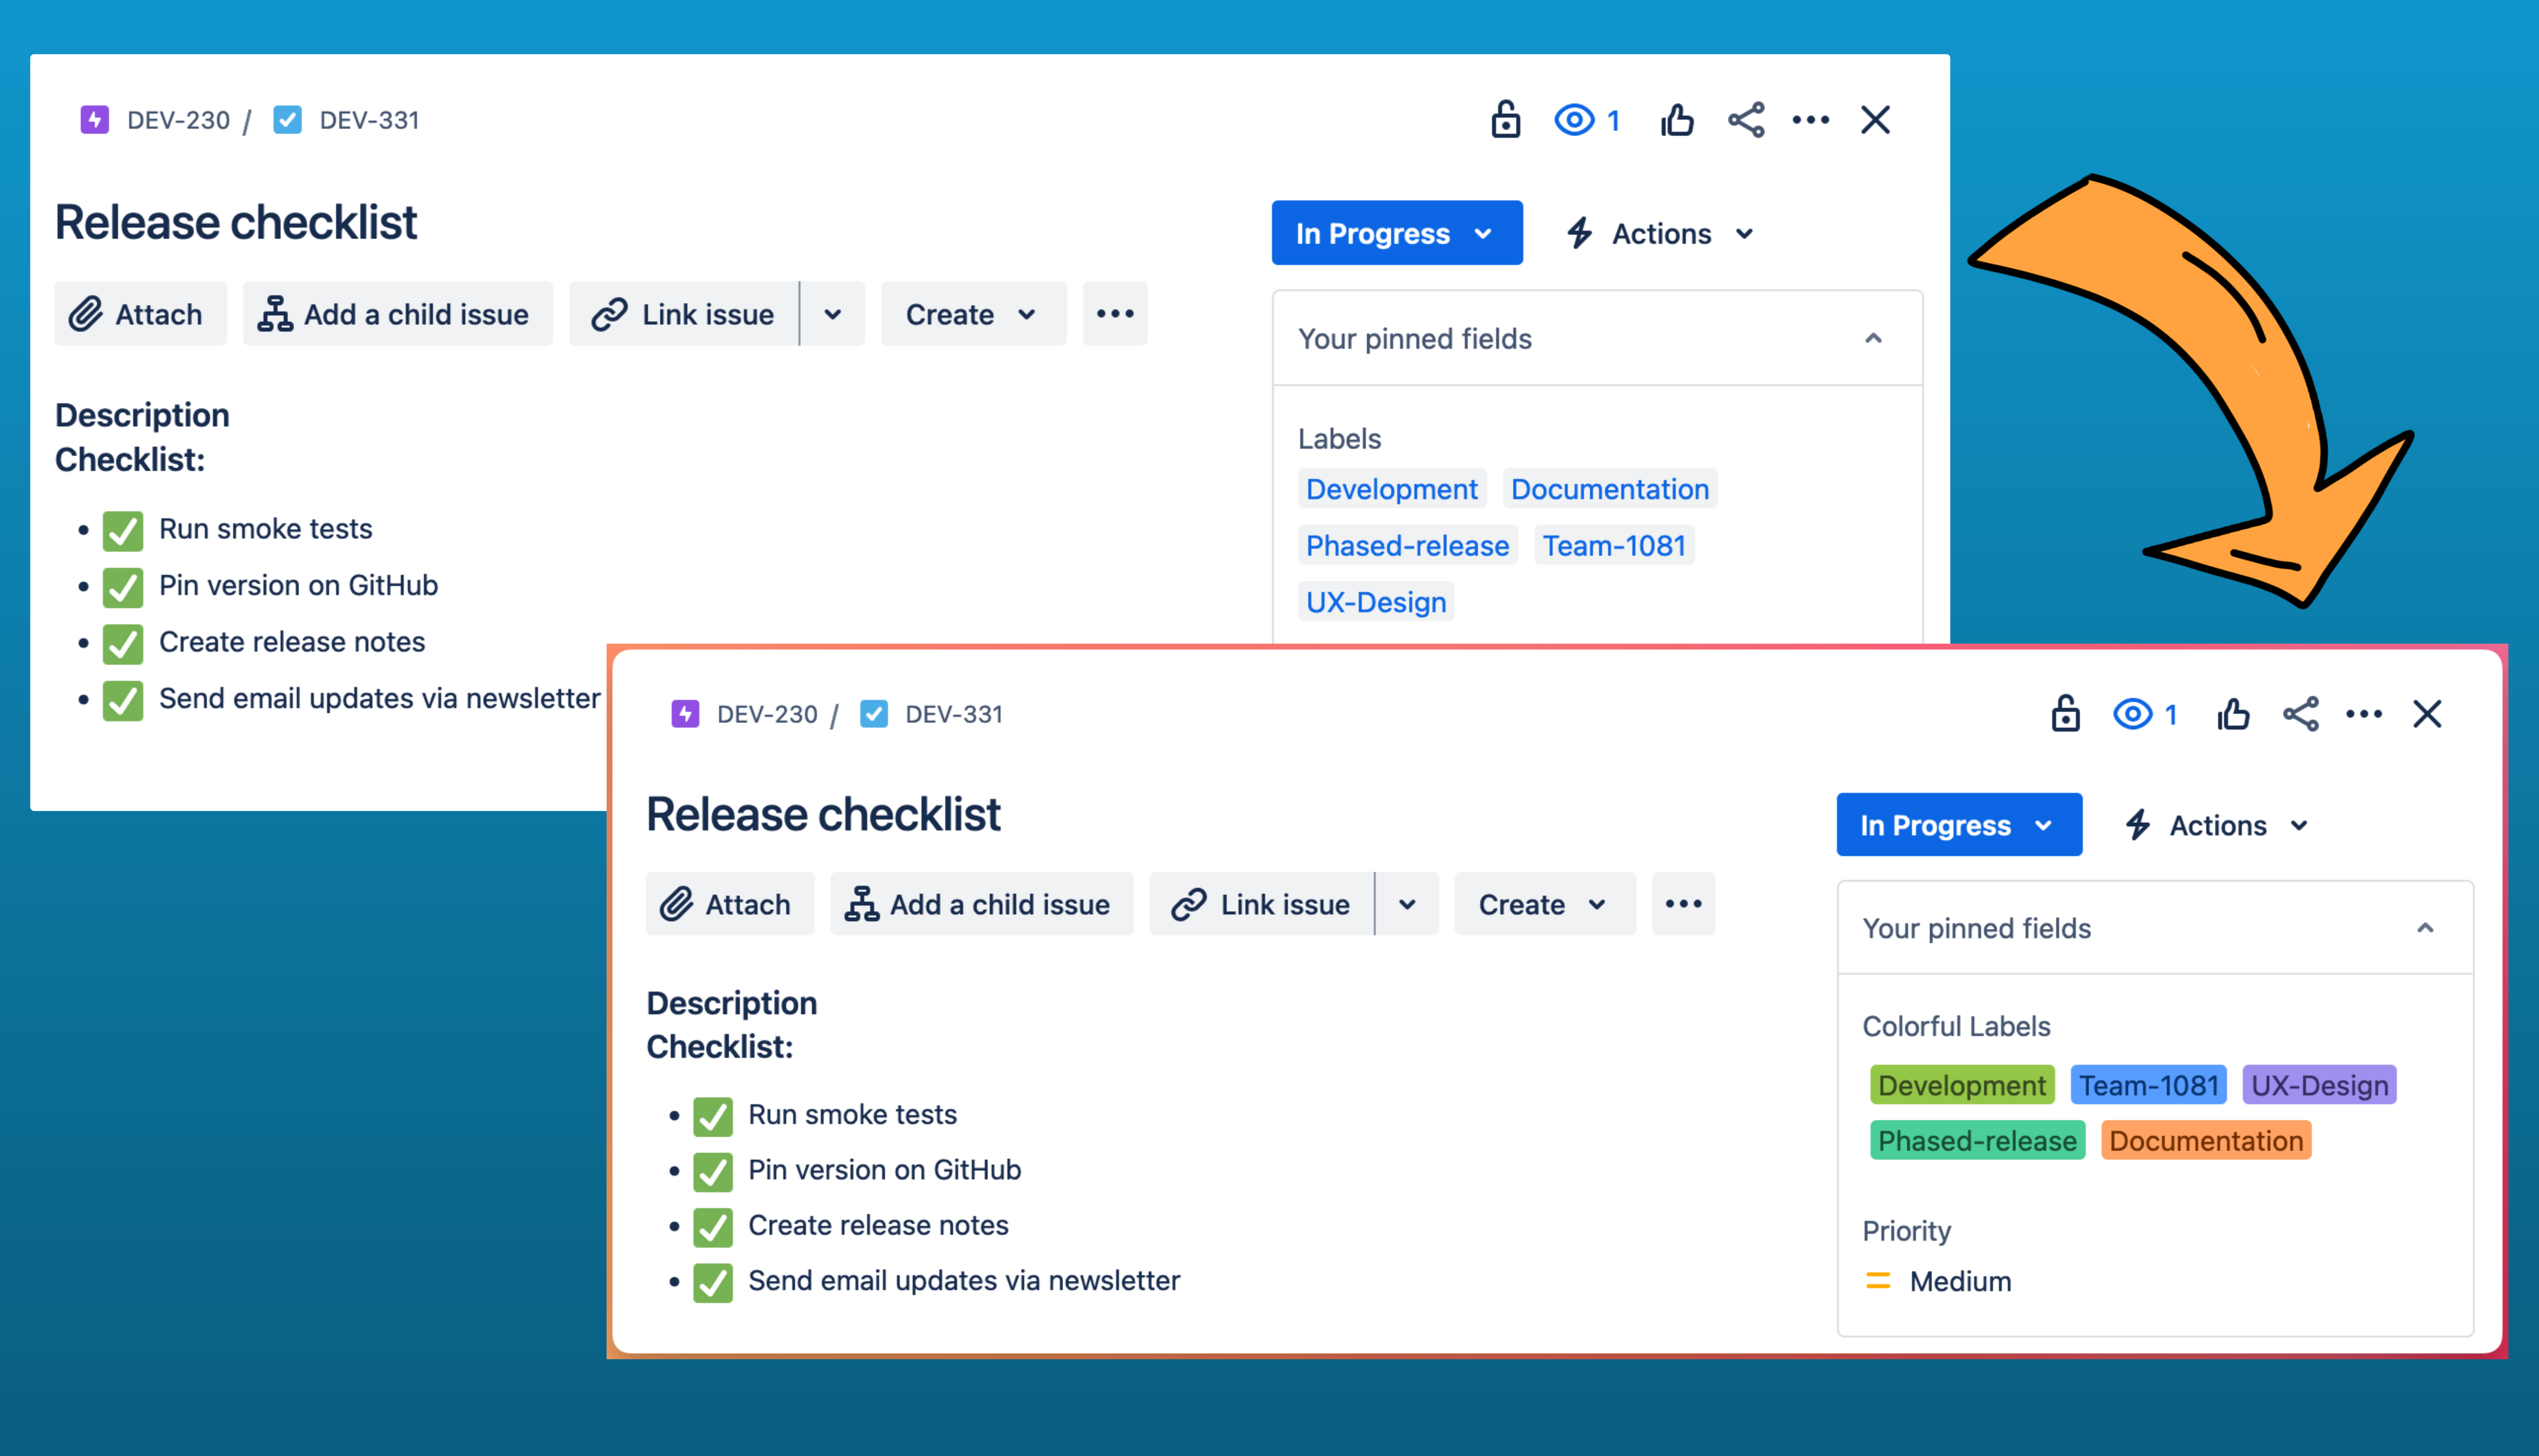
Task: Open the header more-options dots in the back window
Action: coord(1811,120)
